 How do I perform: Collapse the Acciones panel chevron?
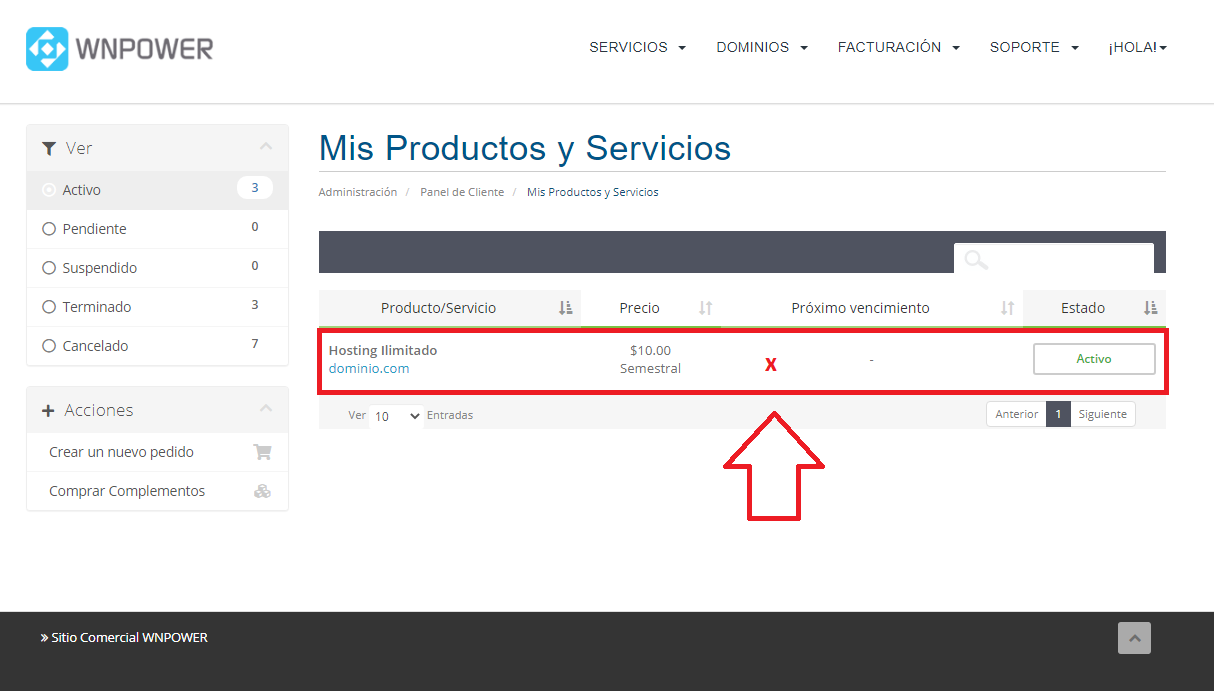point(265,409)
